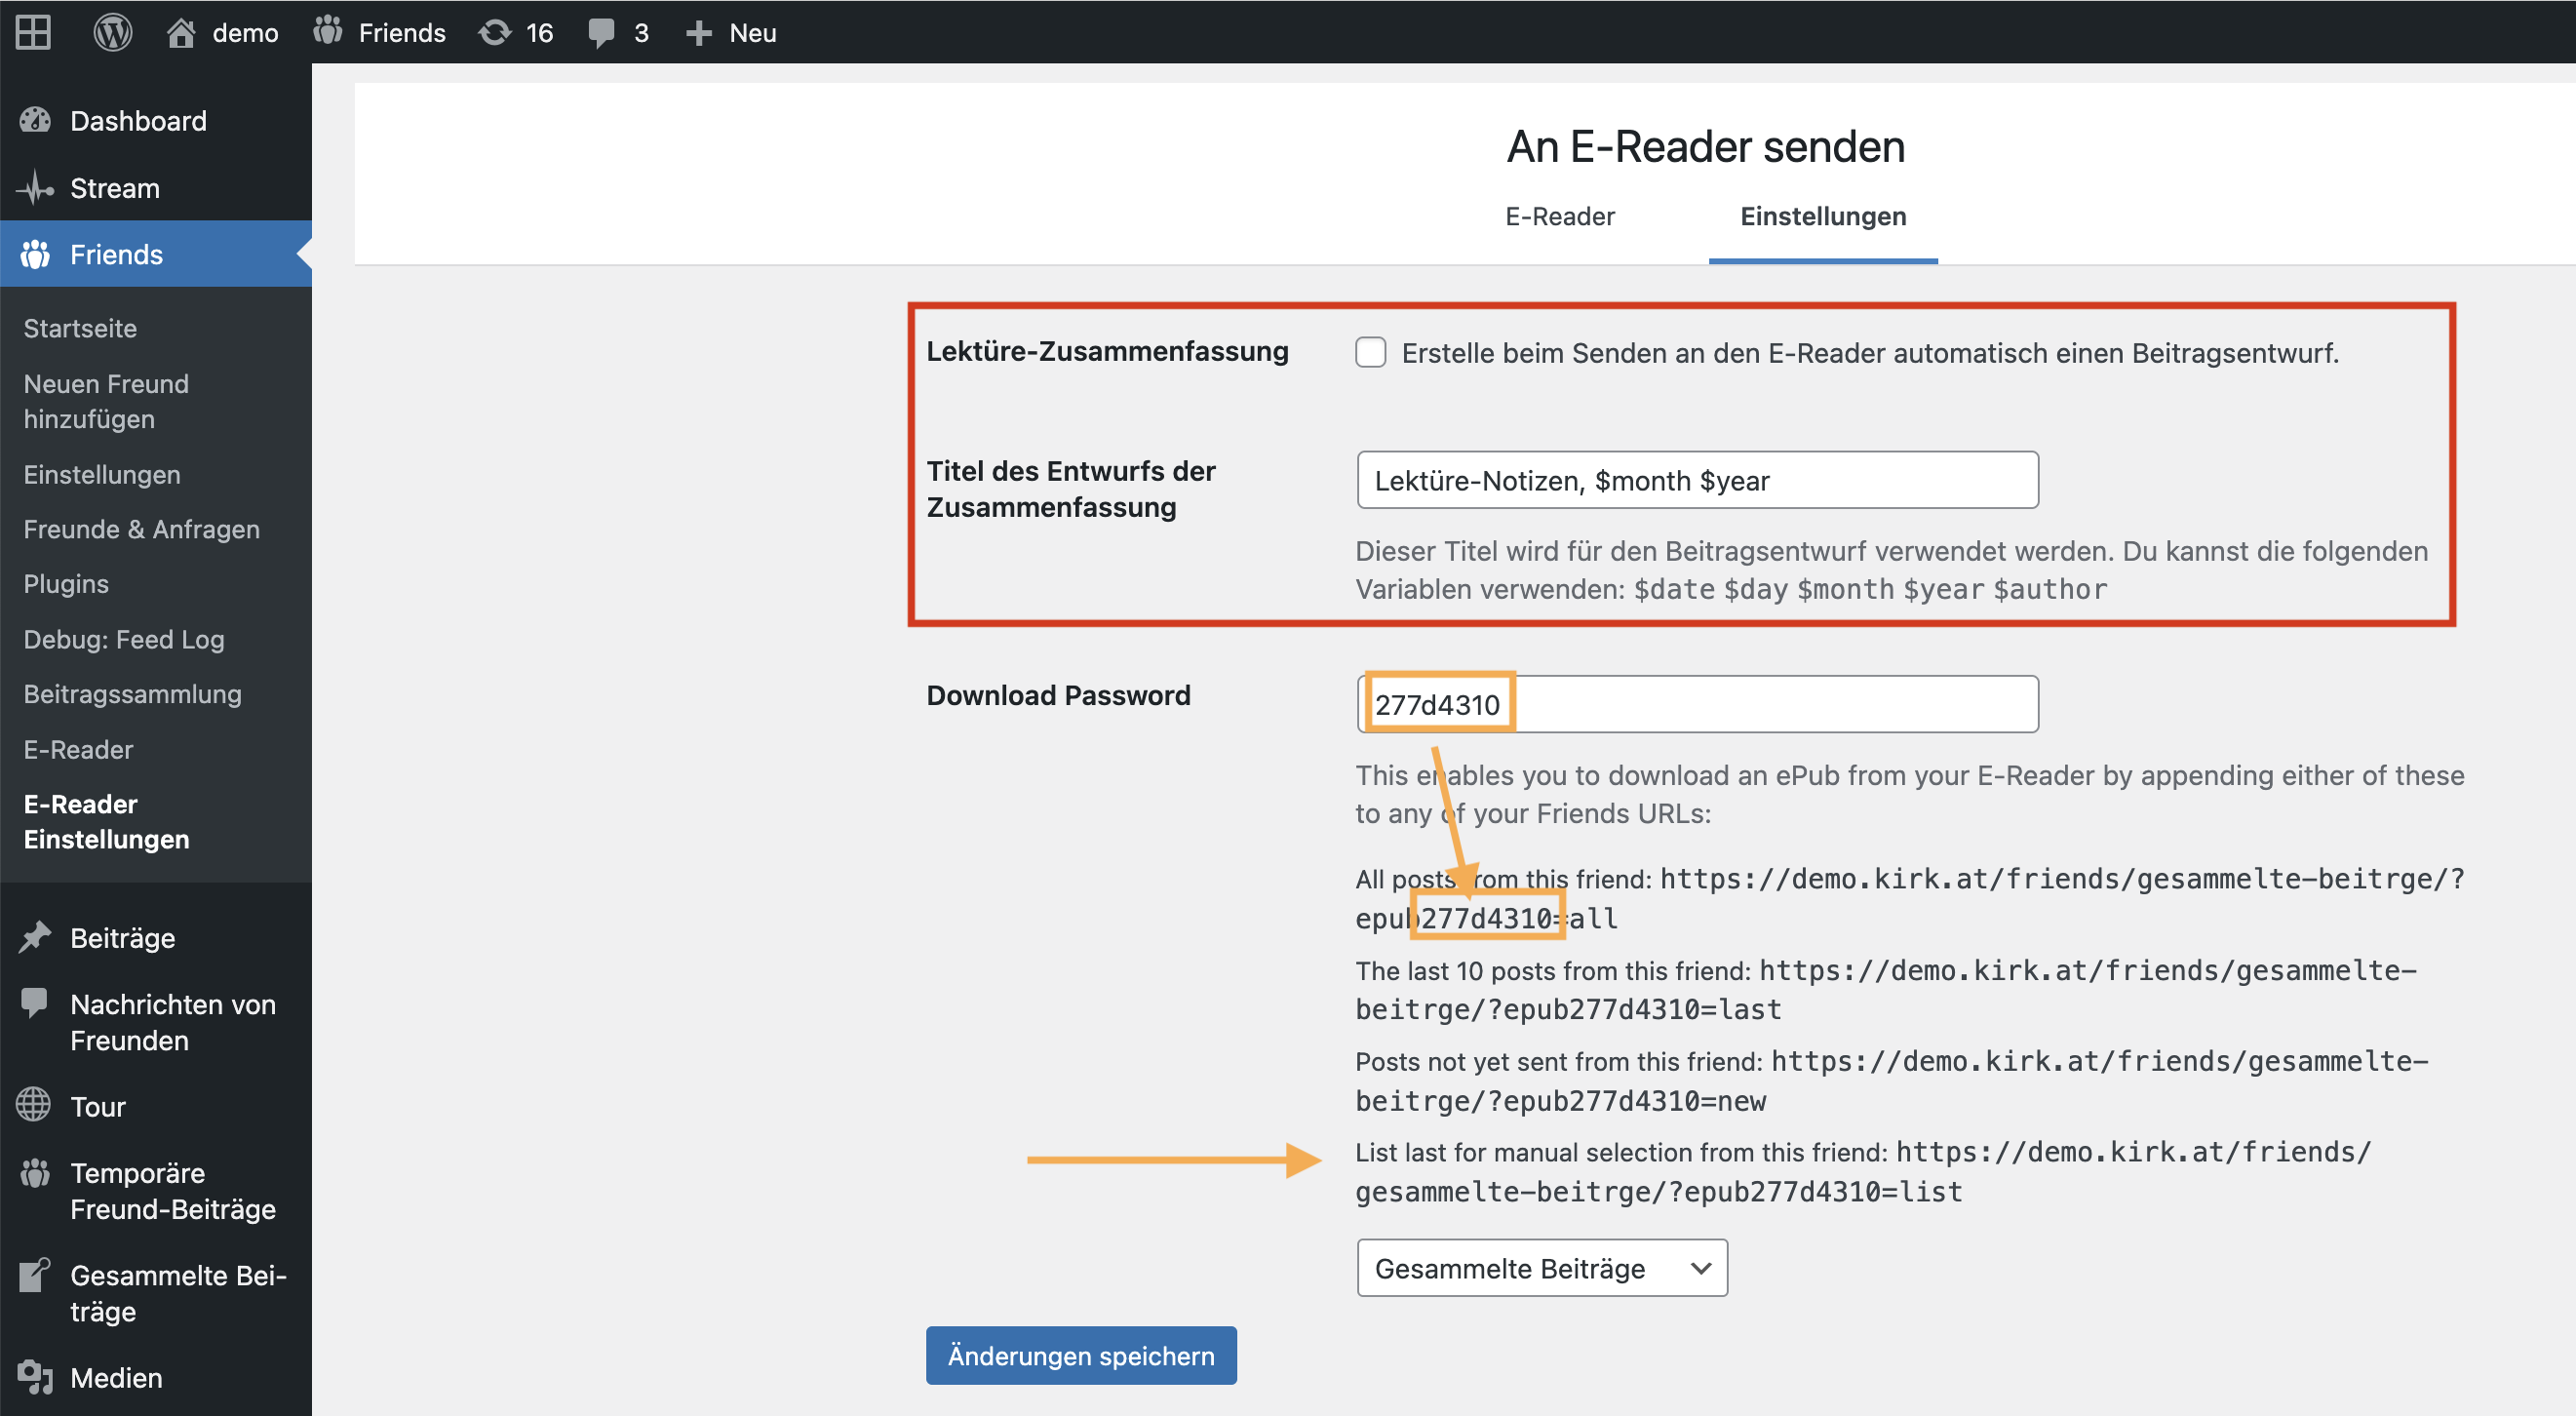Open Debug: Feed Log
This screenshot has width=2576, height=1416.
(124, 639)
